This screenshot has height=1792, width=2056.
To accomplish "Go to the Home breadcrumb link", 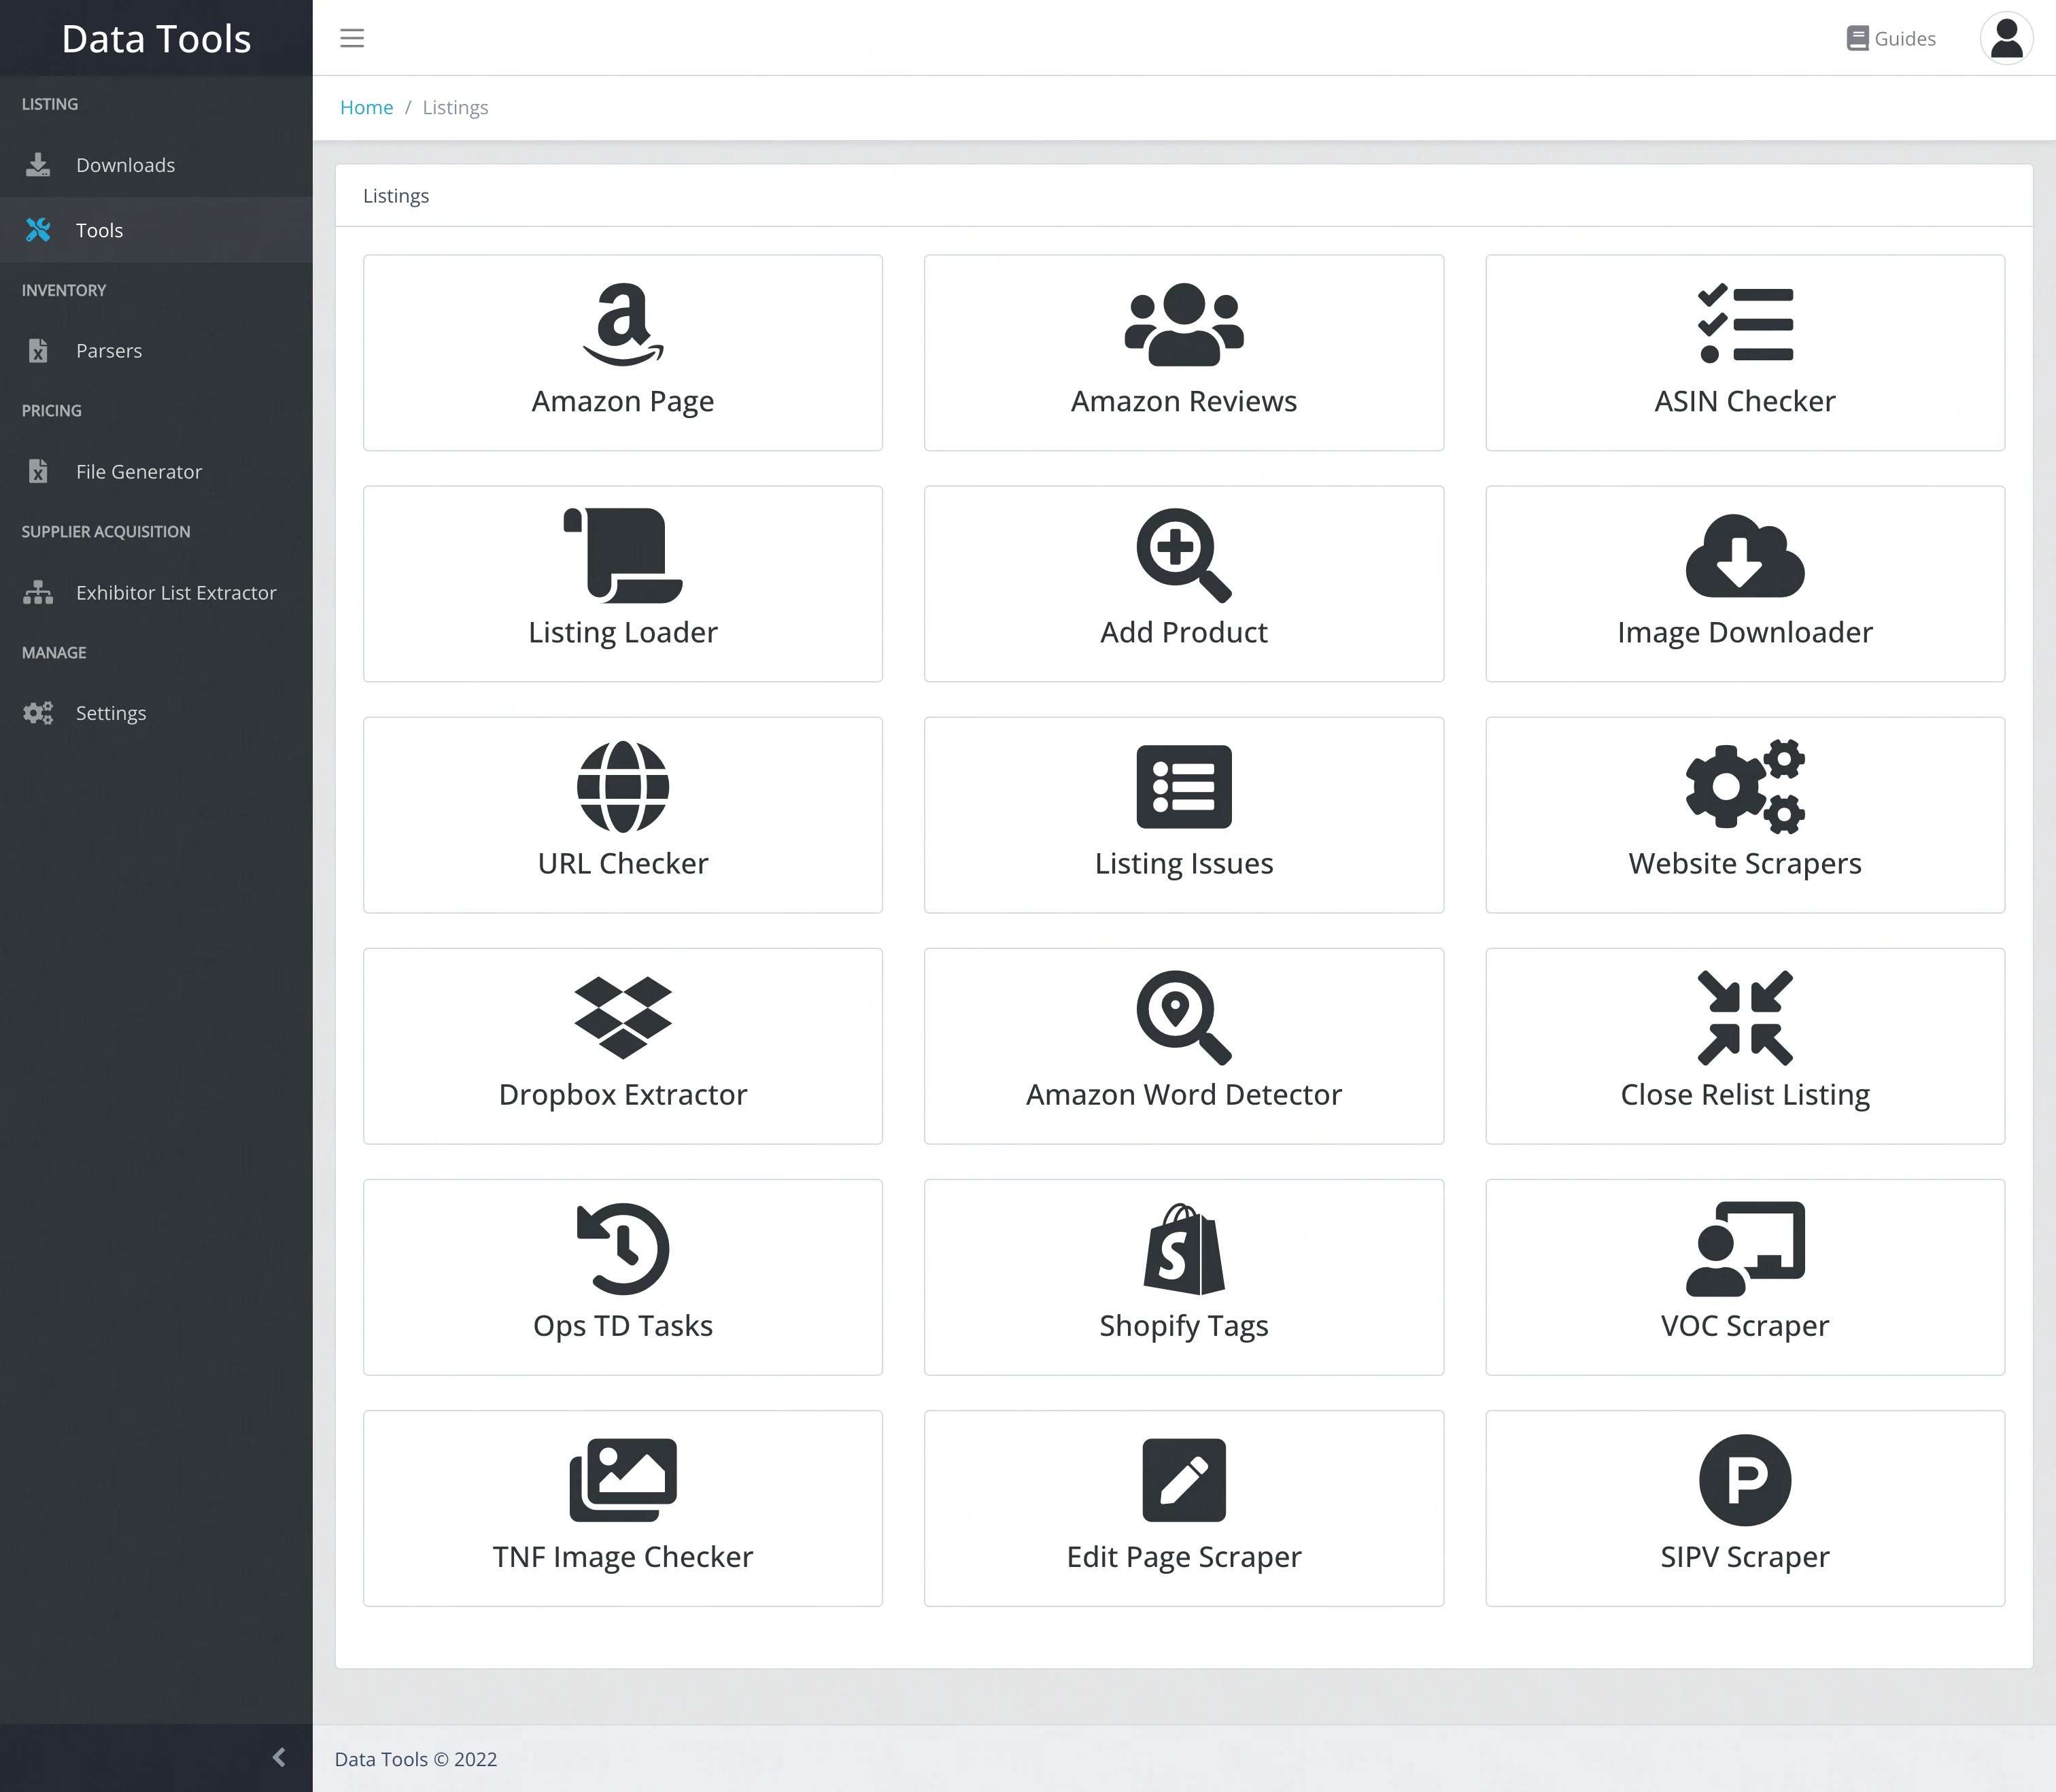I will (366, 107).
